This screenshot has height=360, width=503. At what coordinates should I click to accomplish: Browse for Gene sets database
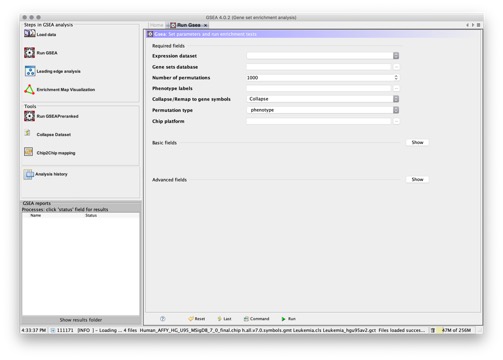(x=396, y=67)
